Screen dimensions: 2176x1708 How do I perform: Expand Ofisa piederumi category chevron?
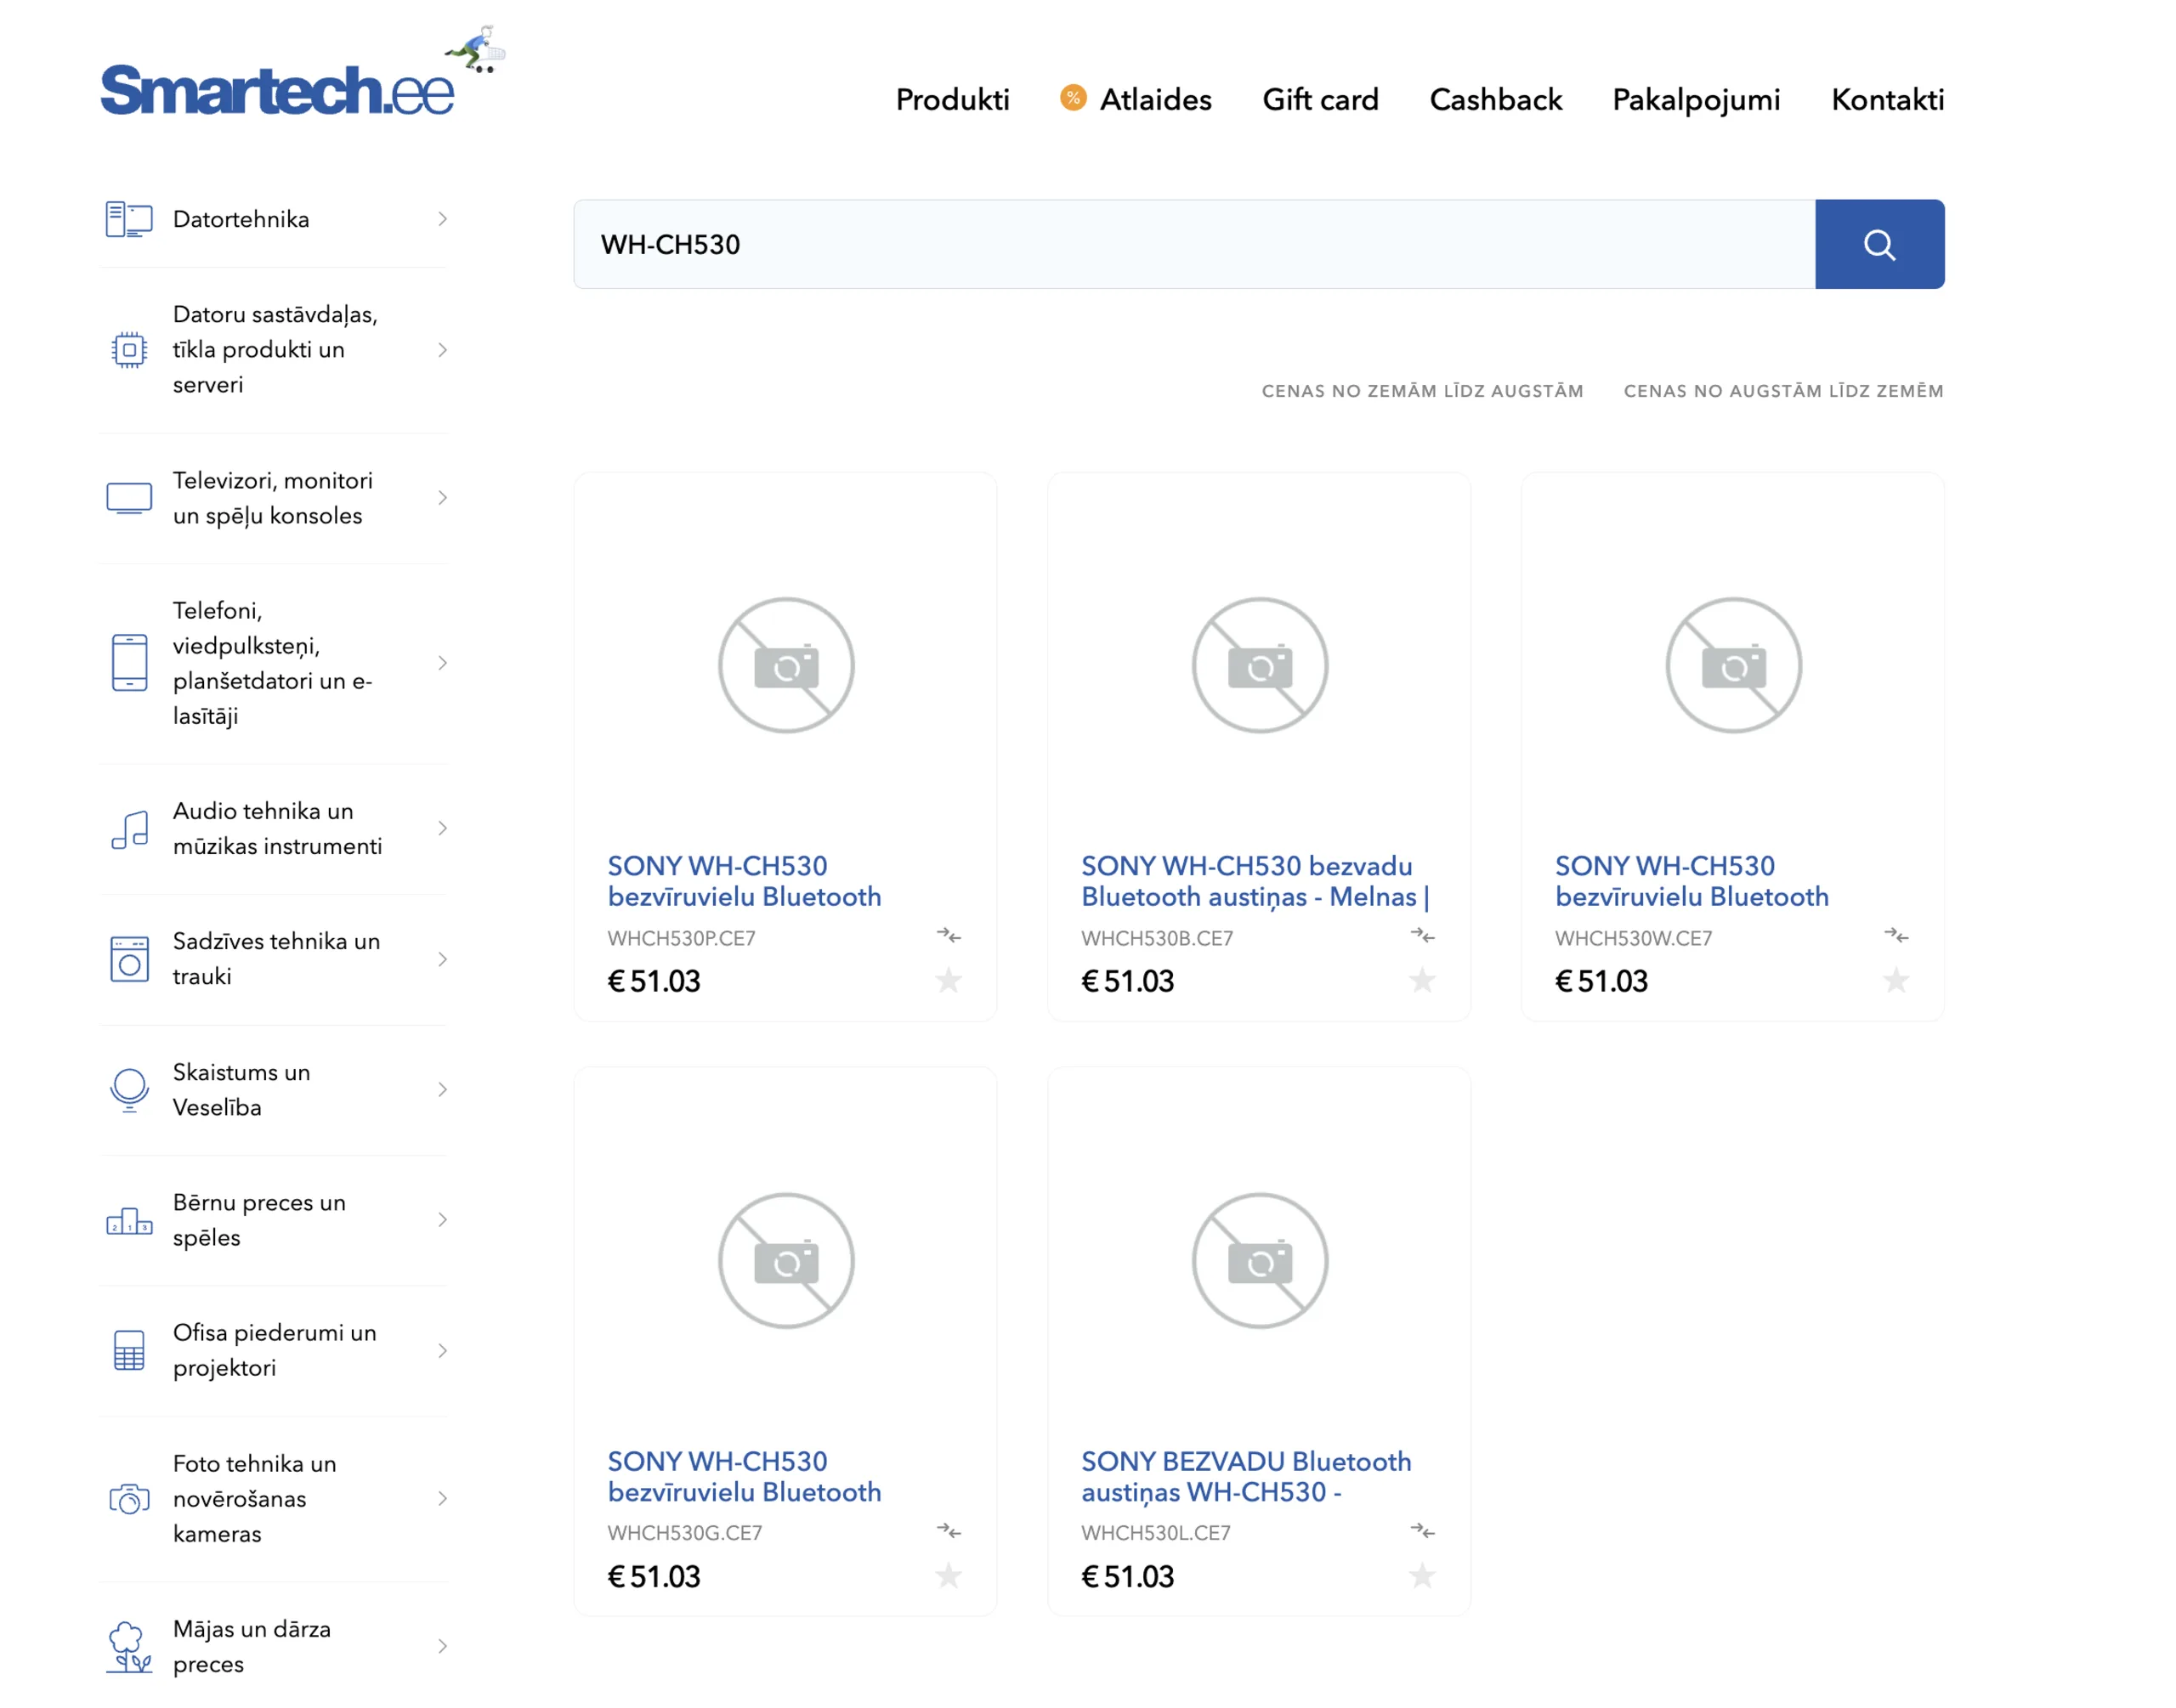[442, 1350]
